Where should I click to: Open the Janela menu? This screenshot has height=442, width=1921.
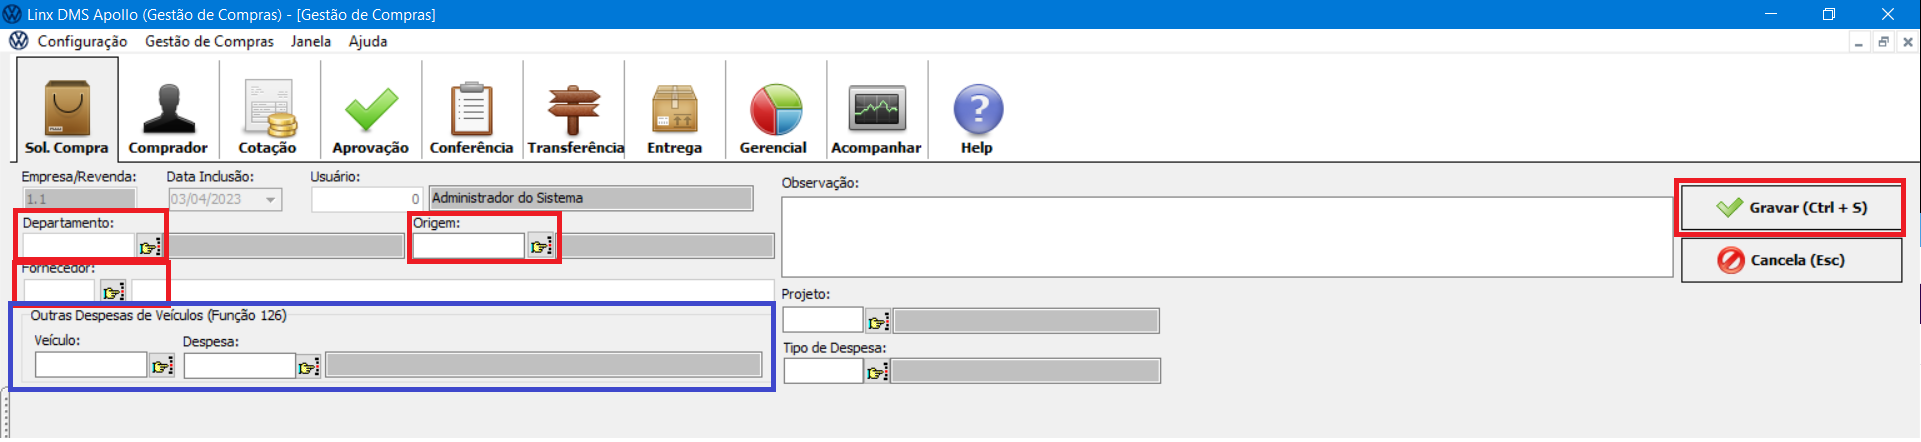[311, 41]
